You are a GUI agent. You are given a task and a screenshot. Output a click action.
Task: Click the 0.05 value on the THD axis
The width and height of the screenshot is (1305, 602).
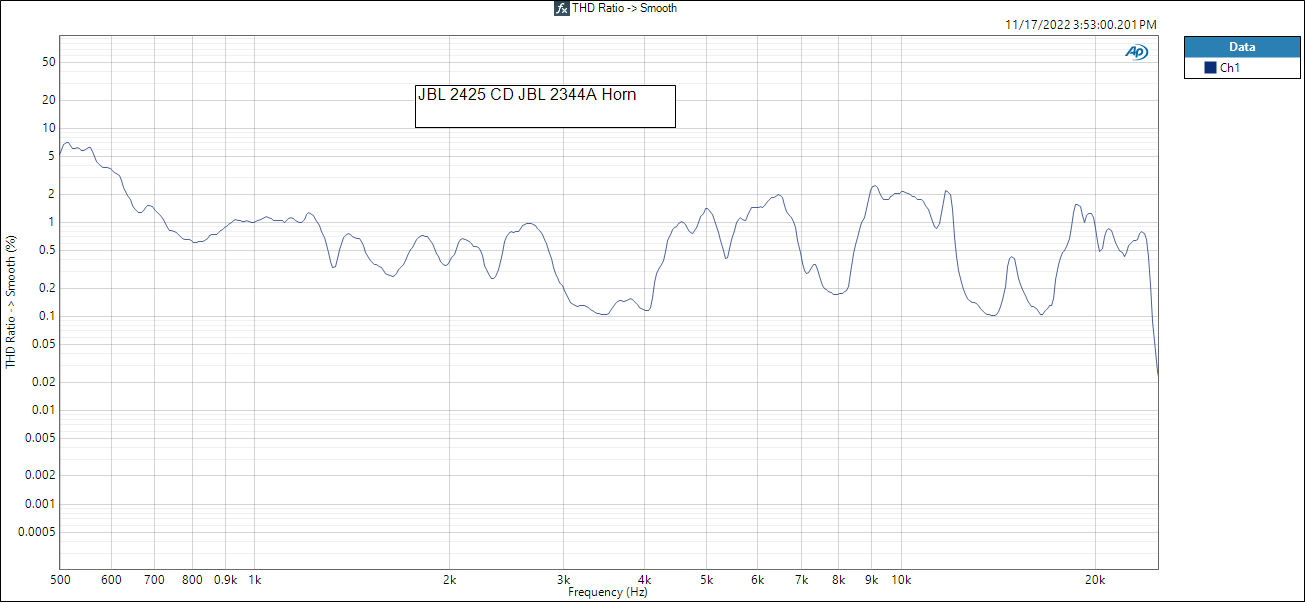click(x=43, y=344)
